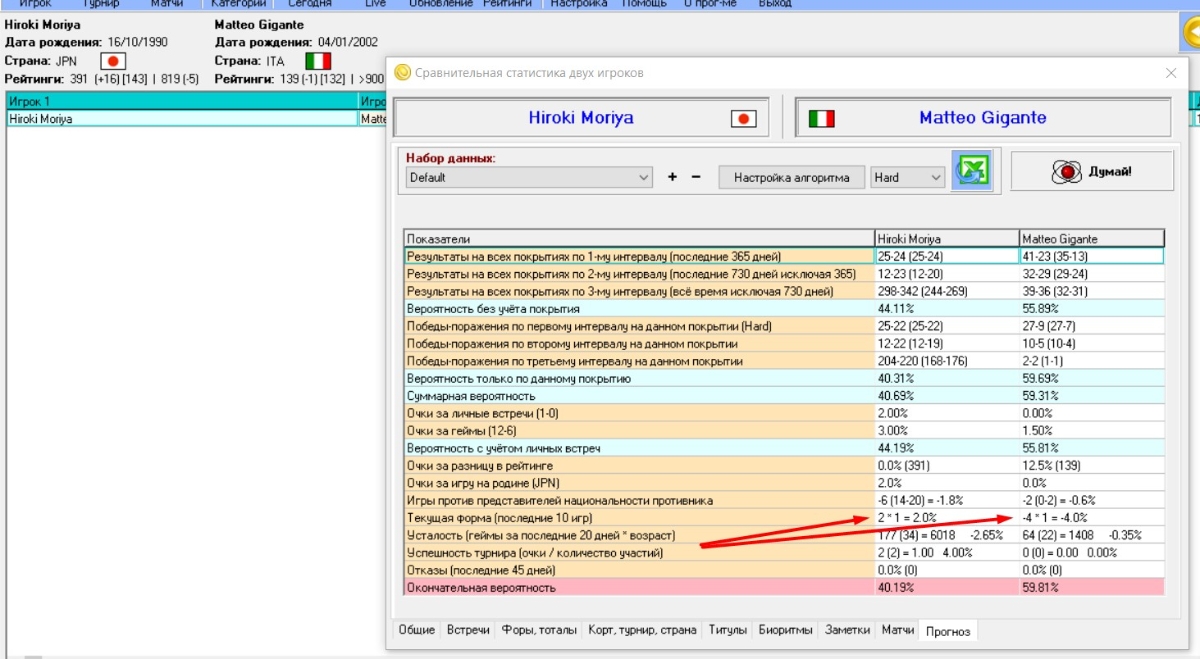Open the Настройка menu
Image resolution: width=1200 pixels, height=659 pixels.
coord(578,4)
